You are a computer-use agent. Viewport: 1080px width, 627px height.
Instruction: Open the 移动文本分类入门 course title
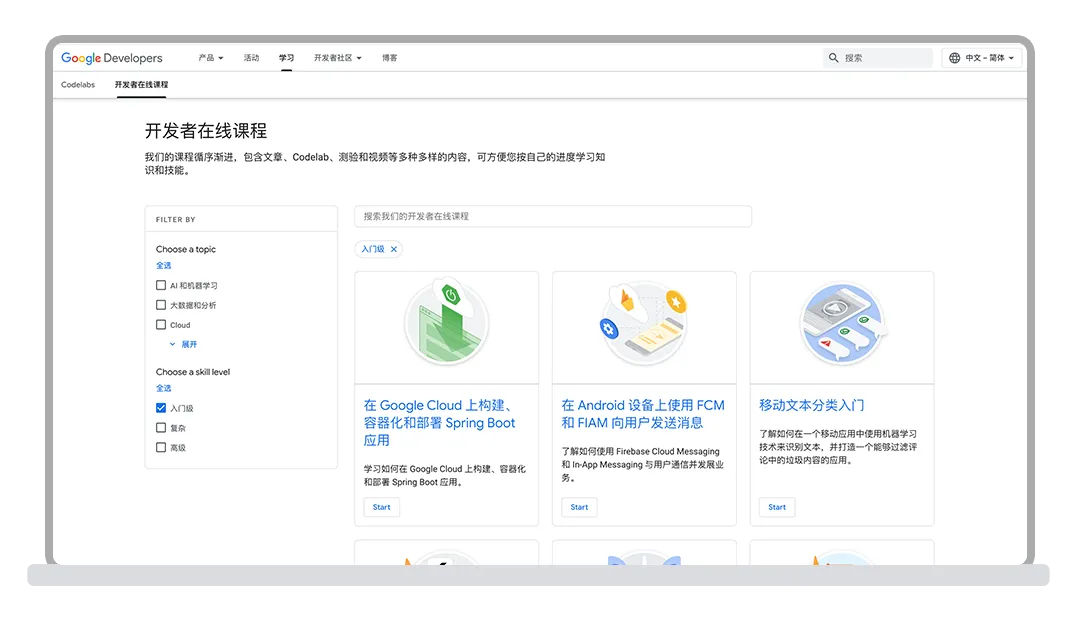point(811,405)
